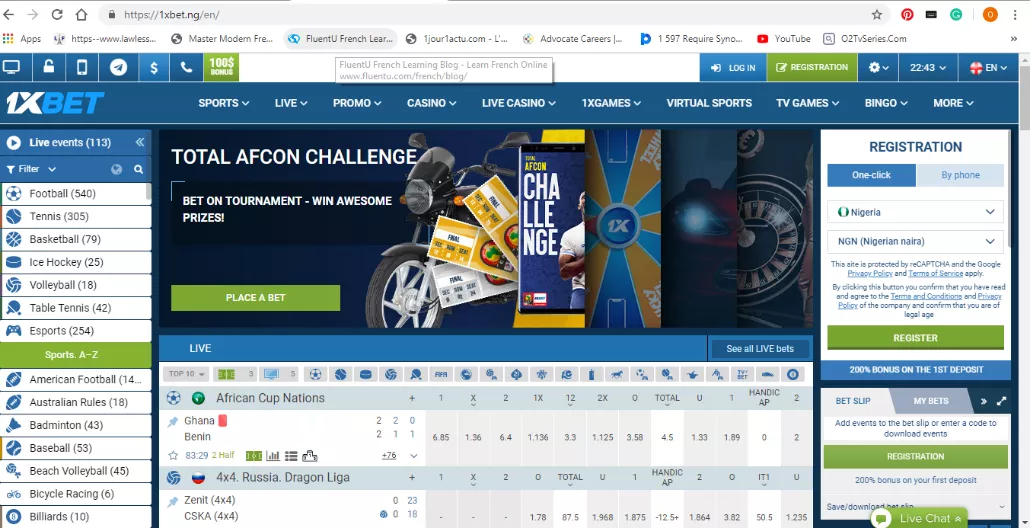
Task: Favorite the Ghana vs Benin match star
Action: [173, 455]
